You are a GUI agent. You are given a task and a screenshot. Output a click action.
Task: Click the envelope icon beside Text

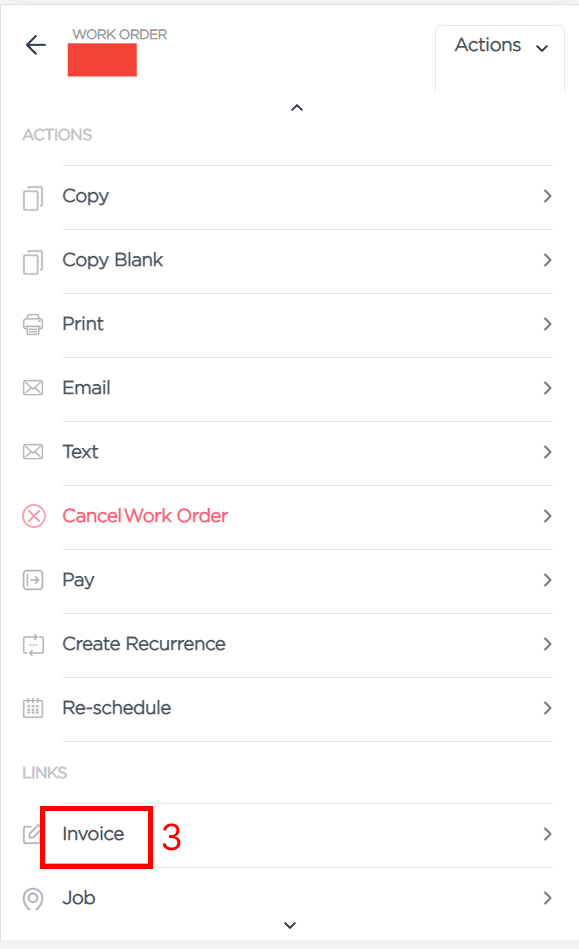point(33,452)
